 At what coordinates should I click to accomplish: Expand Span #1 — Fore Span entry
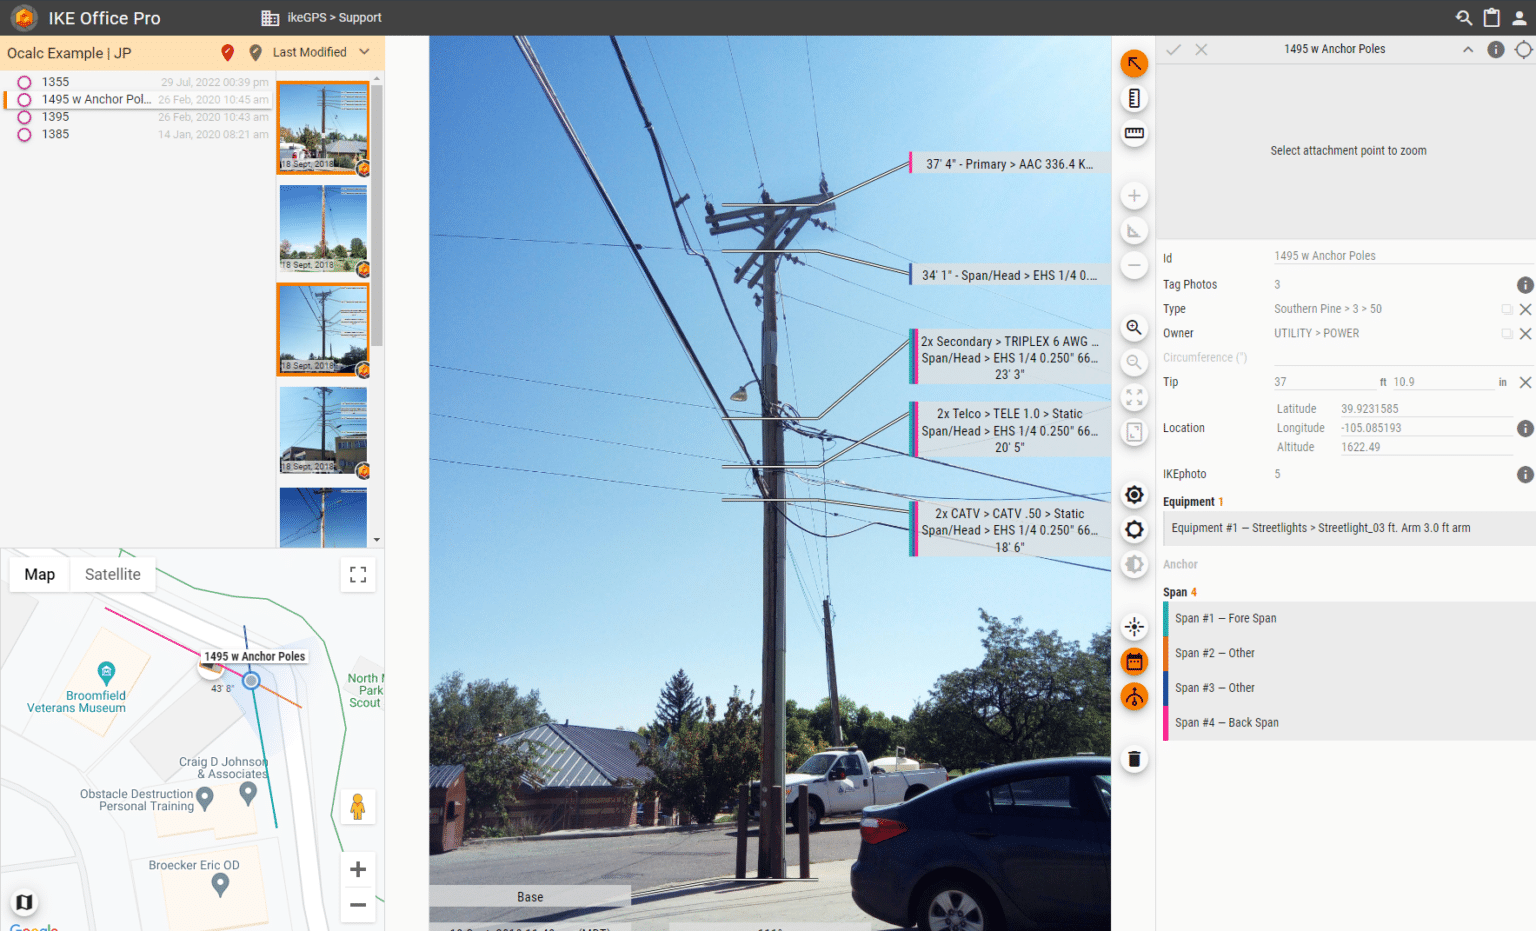click(x=1300, y=617)
